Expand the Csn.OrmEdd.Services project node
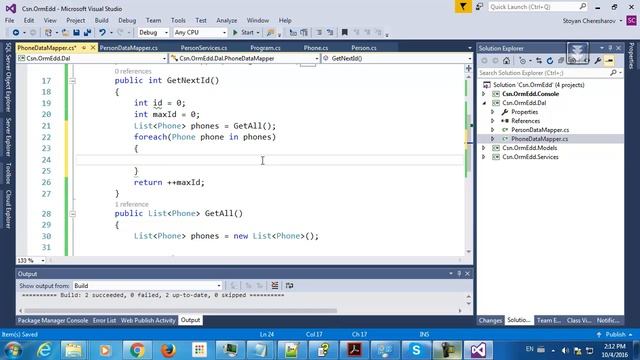This screenshot has height=360, width=640. pos(484,157)
